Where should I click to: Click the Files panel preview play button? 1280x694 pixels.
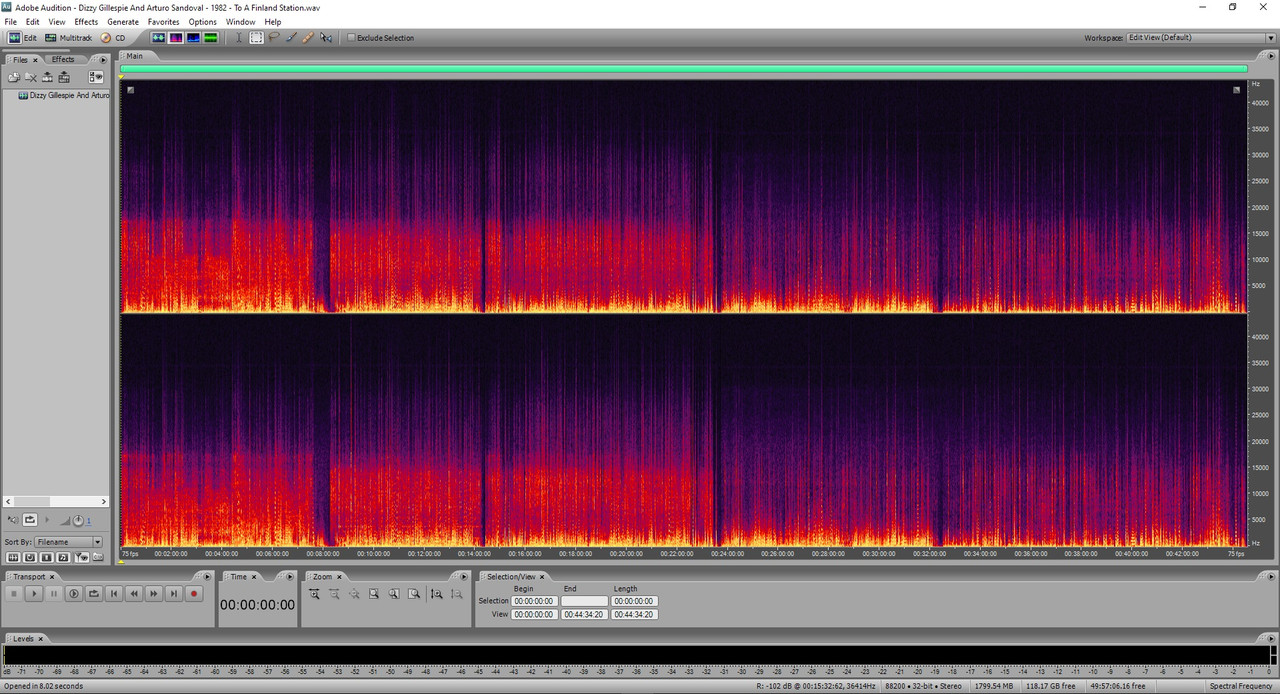pos(47,520)
